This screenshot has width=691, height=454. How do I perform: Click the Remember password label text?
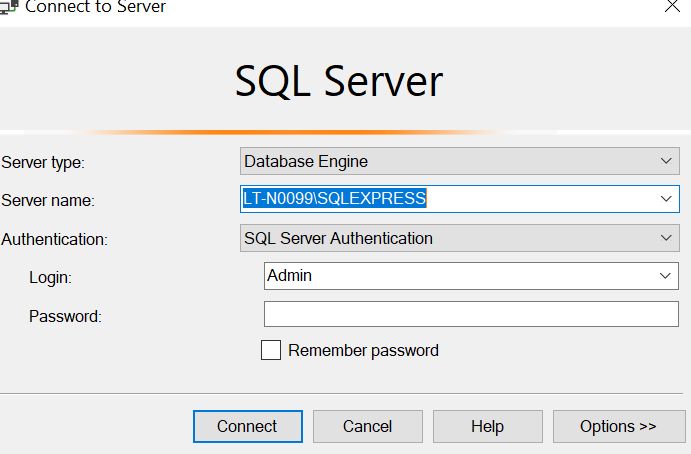(x=364, y=351)
